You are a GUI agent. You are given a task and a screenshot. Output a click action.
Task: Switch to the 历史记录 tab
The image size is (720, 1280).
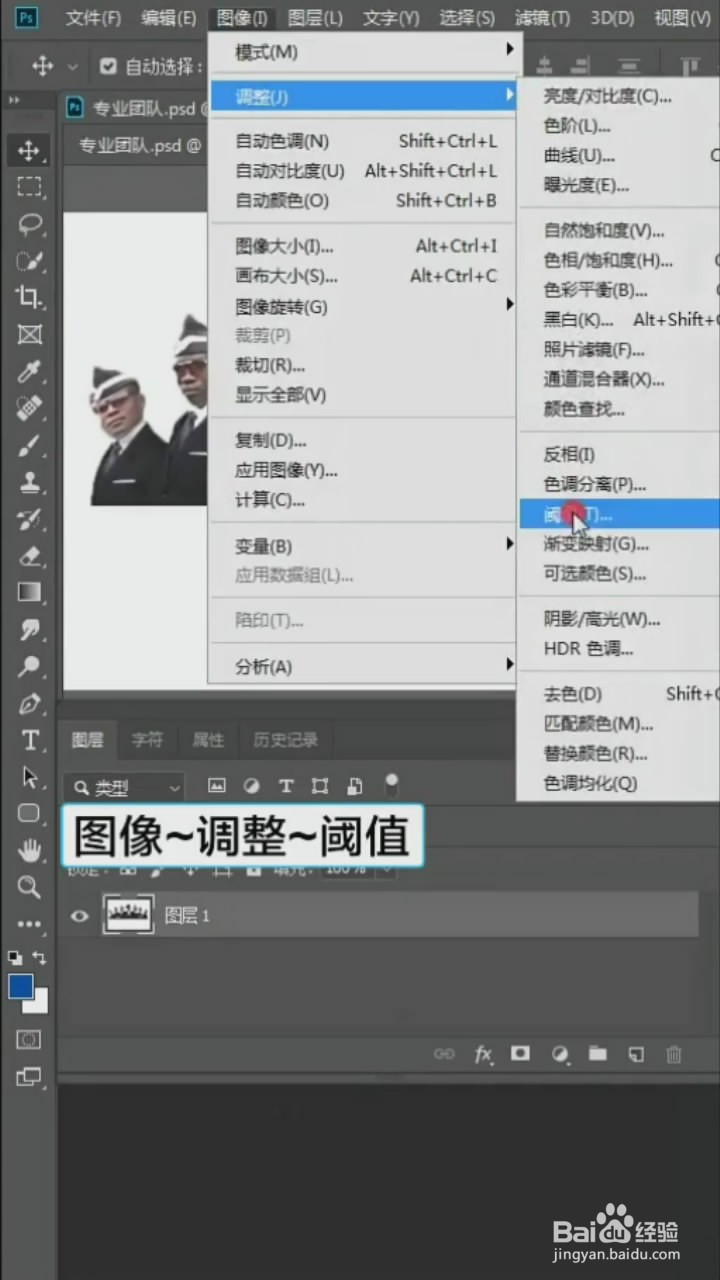click(x=286, y=740)
